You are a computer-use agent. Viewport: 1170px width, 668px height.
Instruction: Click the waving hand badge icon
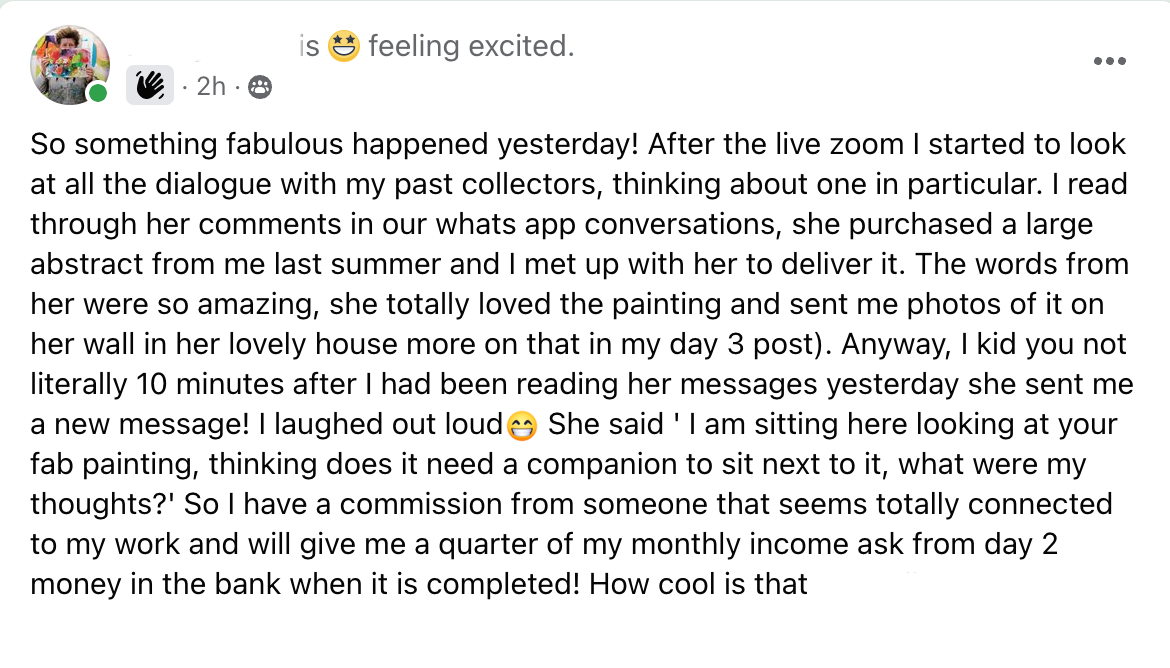tap(150, 87)
